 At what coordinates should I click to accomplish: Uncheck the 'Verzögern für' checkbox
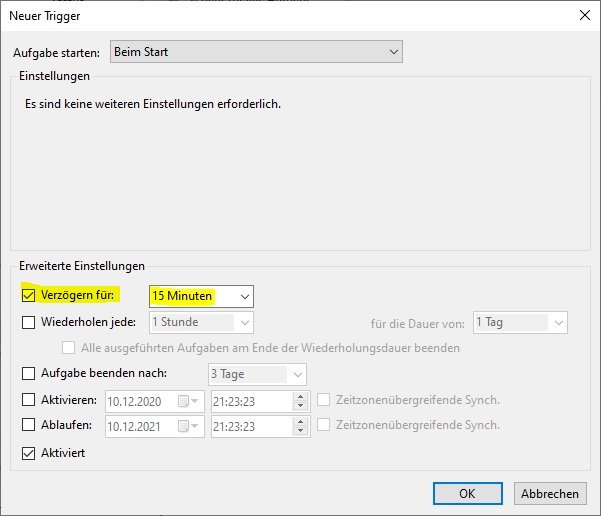click(x=28, y=296)
